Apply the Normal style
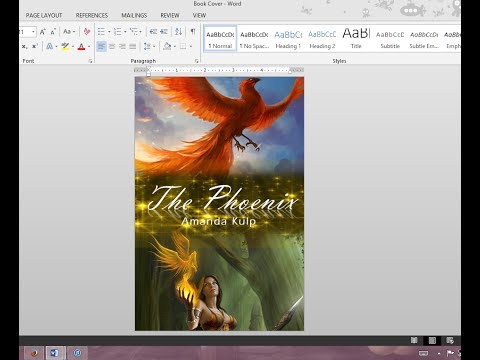This screenshot has width=480, height=360. [220, 38]
